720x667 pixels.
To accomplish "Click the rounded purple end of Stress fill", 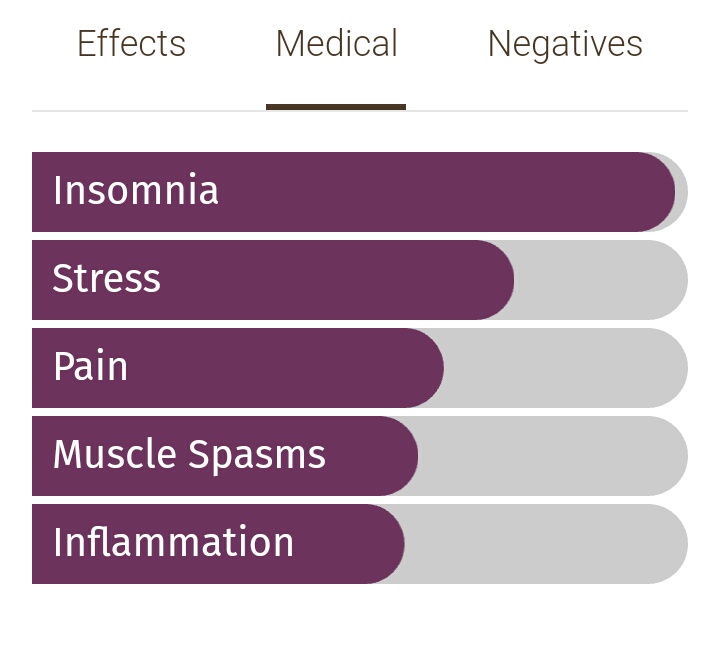I will tap(495, 280).
